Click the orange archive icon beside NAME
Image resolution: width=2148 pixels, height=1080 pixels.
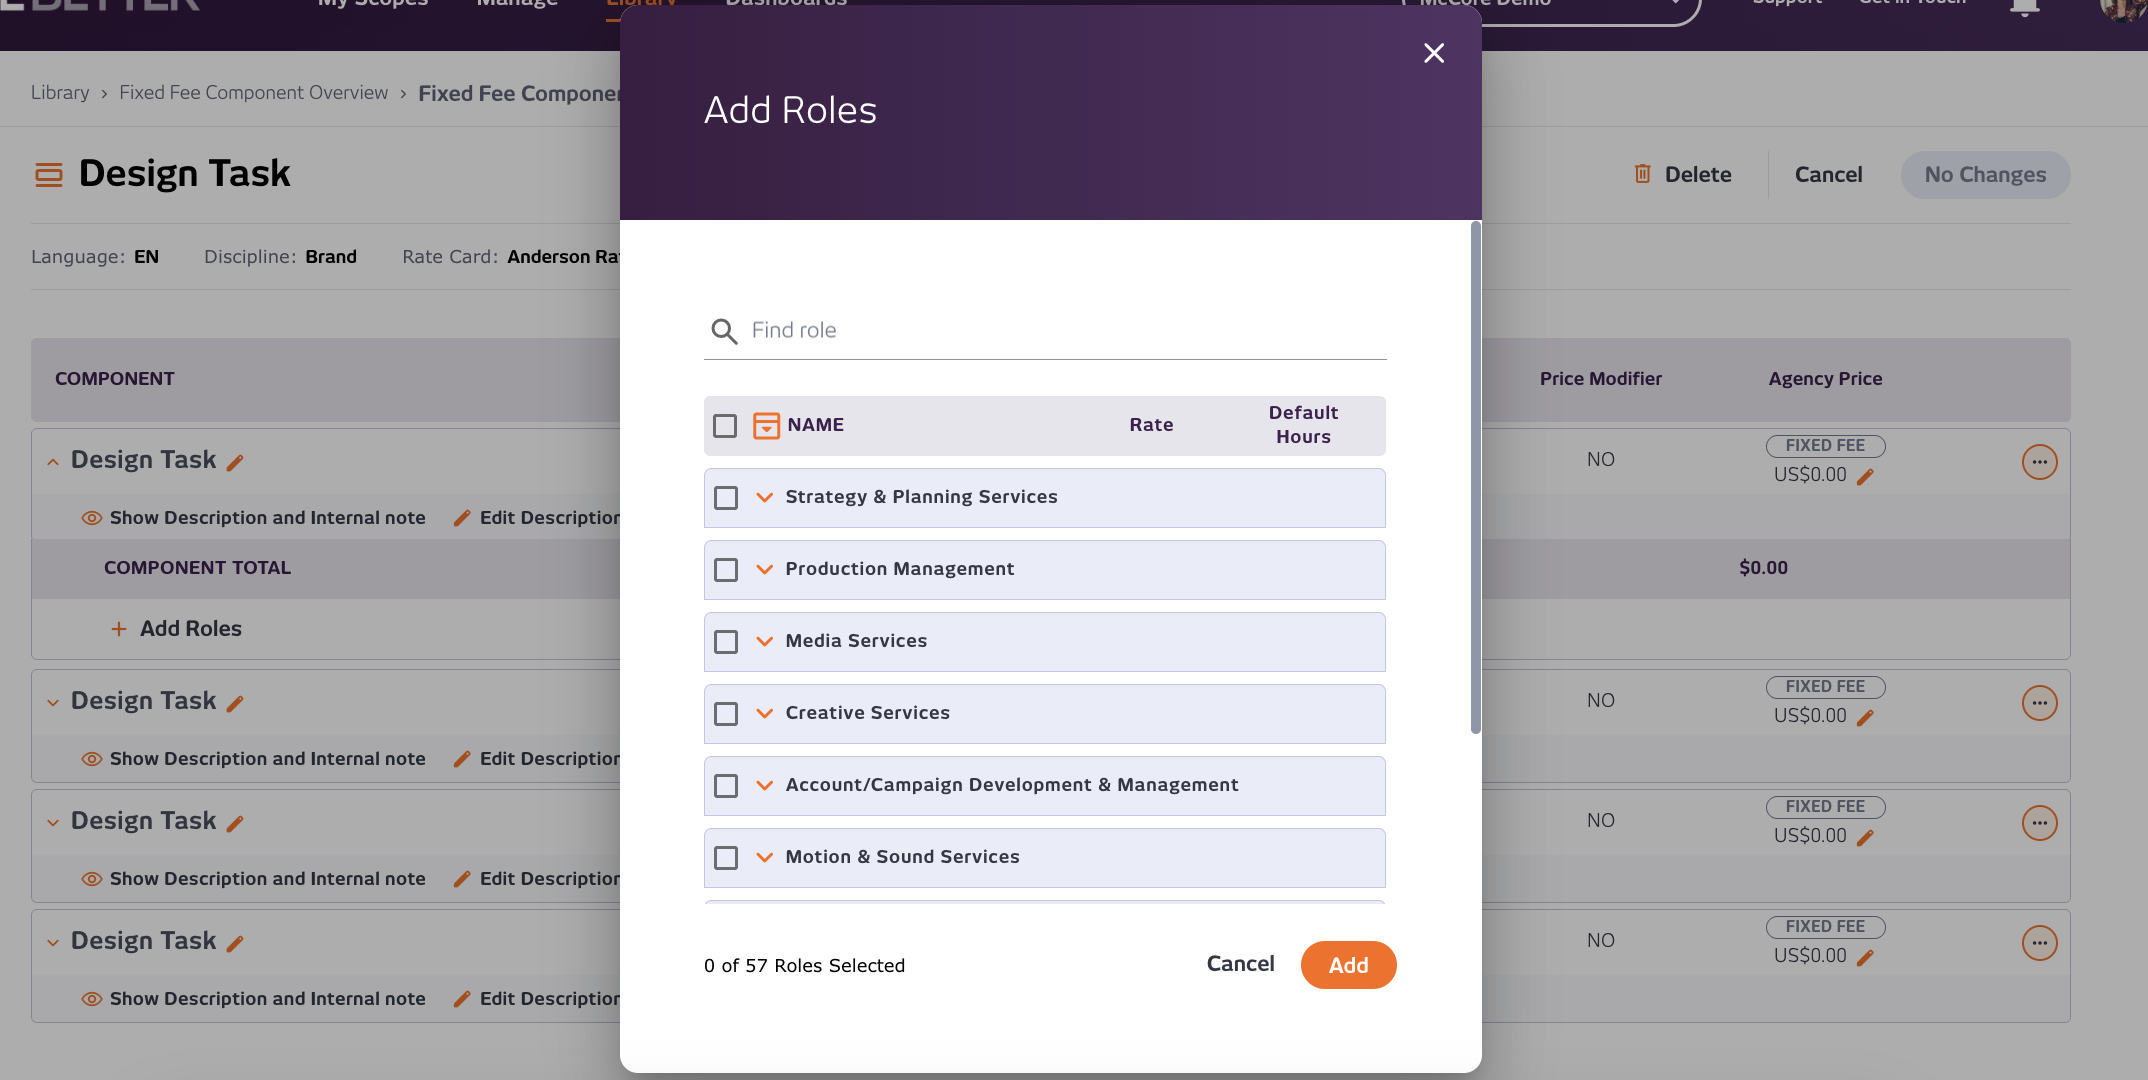[x=766, y=425]
